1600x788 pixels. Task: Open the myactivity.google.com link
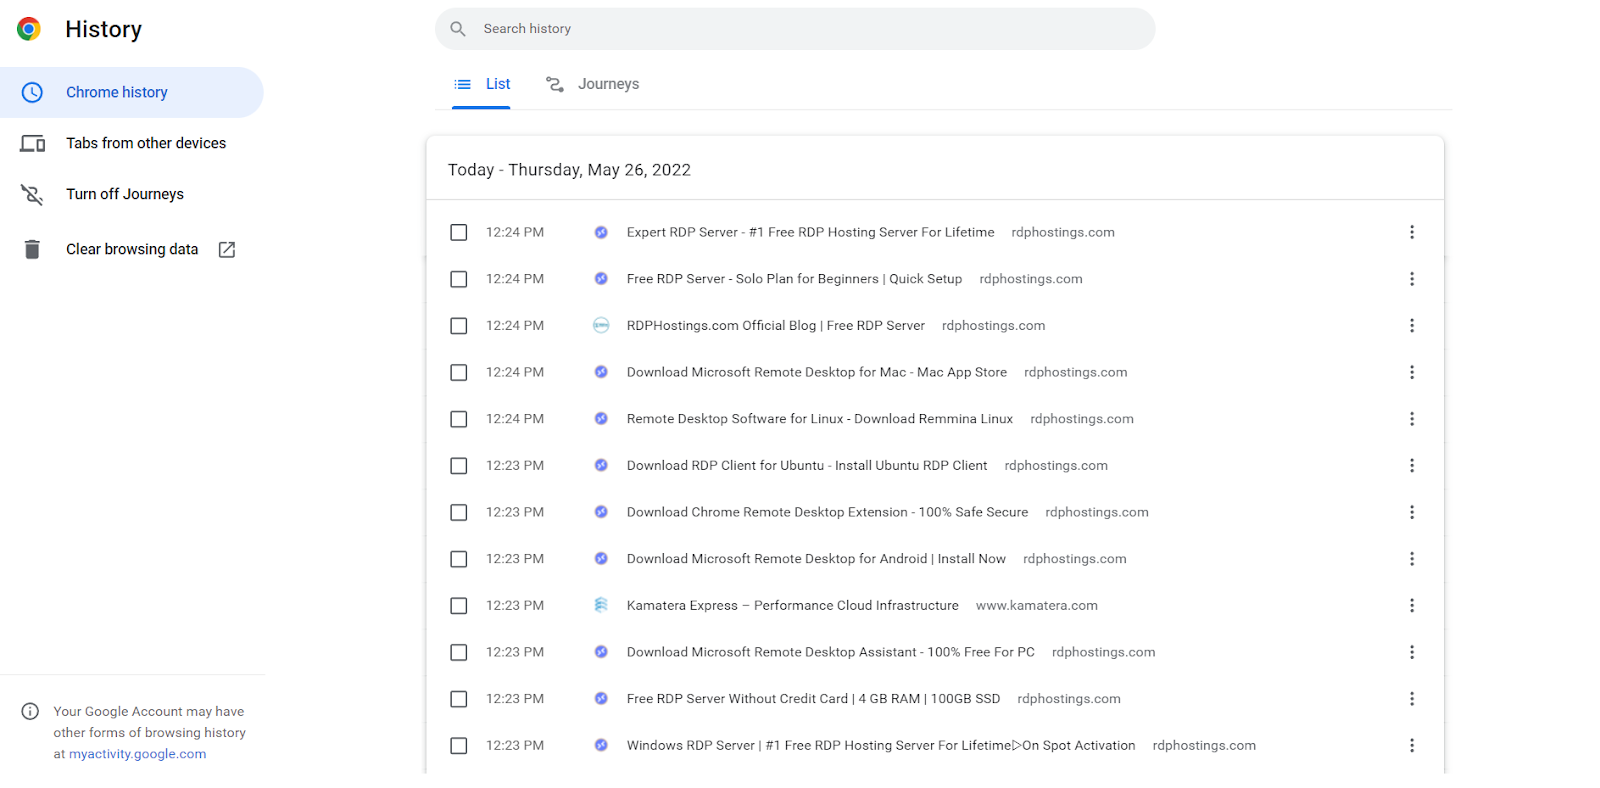(137, 754)
